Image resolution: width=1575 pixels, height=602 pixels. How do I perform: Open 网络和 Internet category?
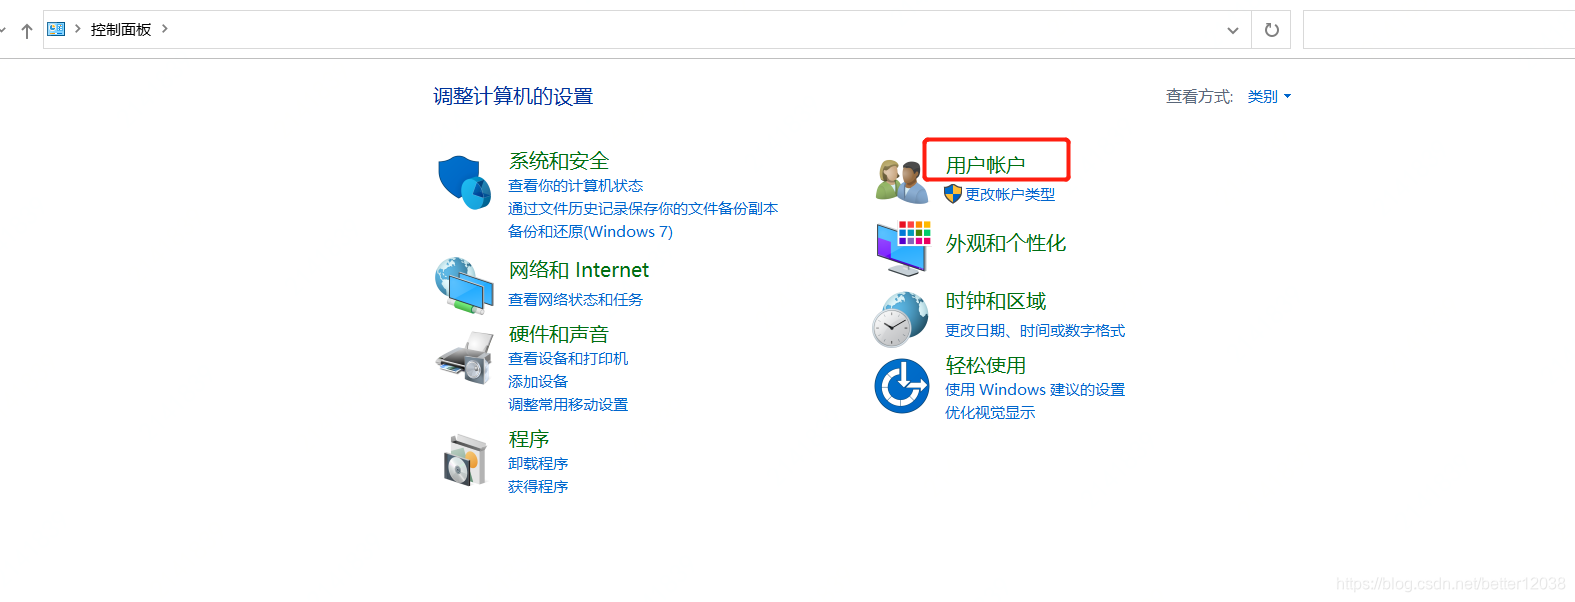pos(579,270)
